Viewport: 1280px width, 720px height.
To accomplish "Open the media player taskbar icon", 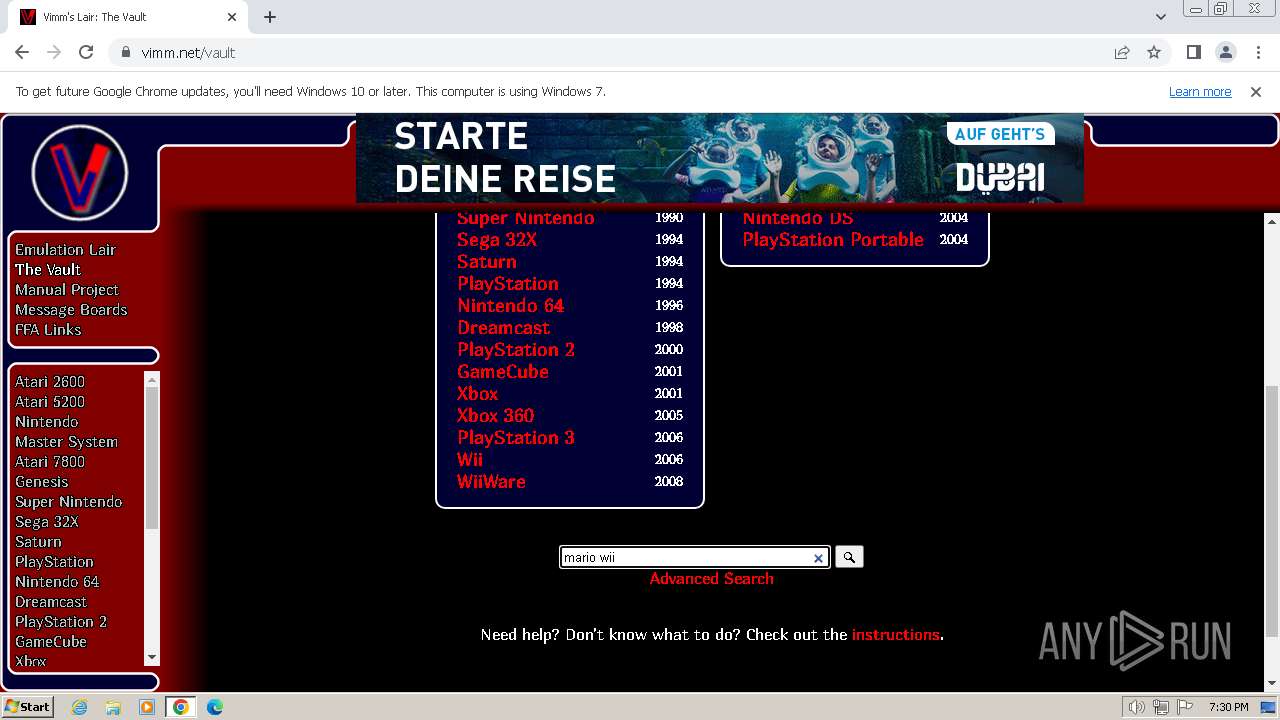I will point(147,707).
